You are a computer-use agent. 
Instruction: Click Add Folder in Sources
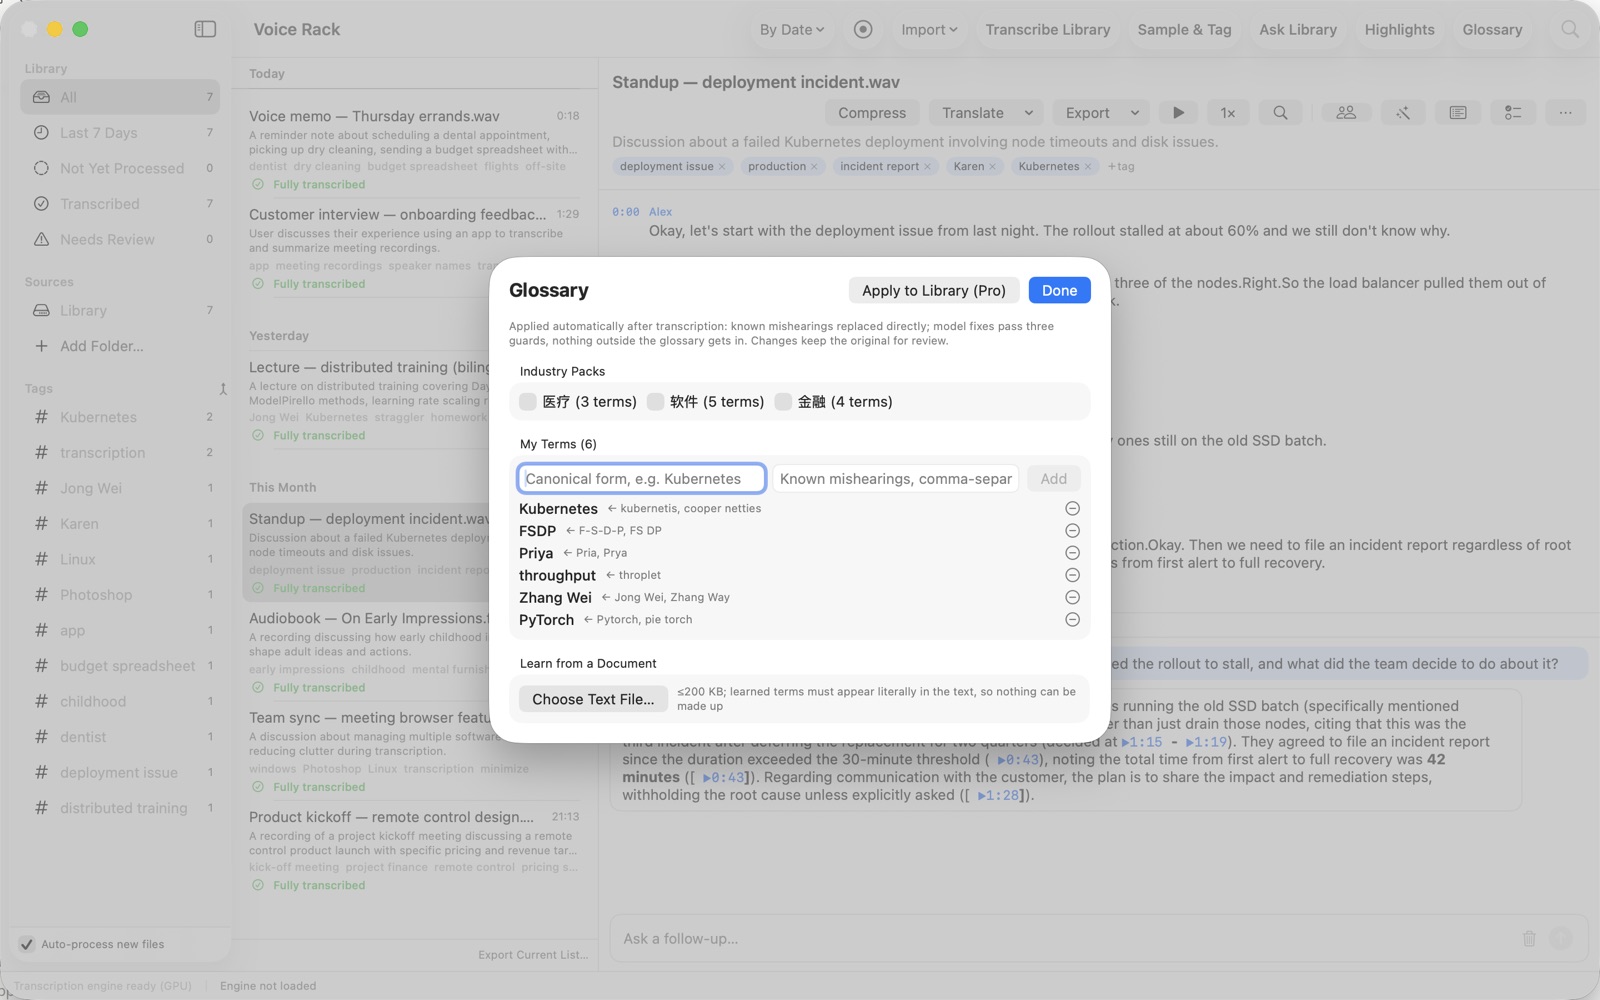(101, 346)
